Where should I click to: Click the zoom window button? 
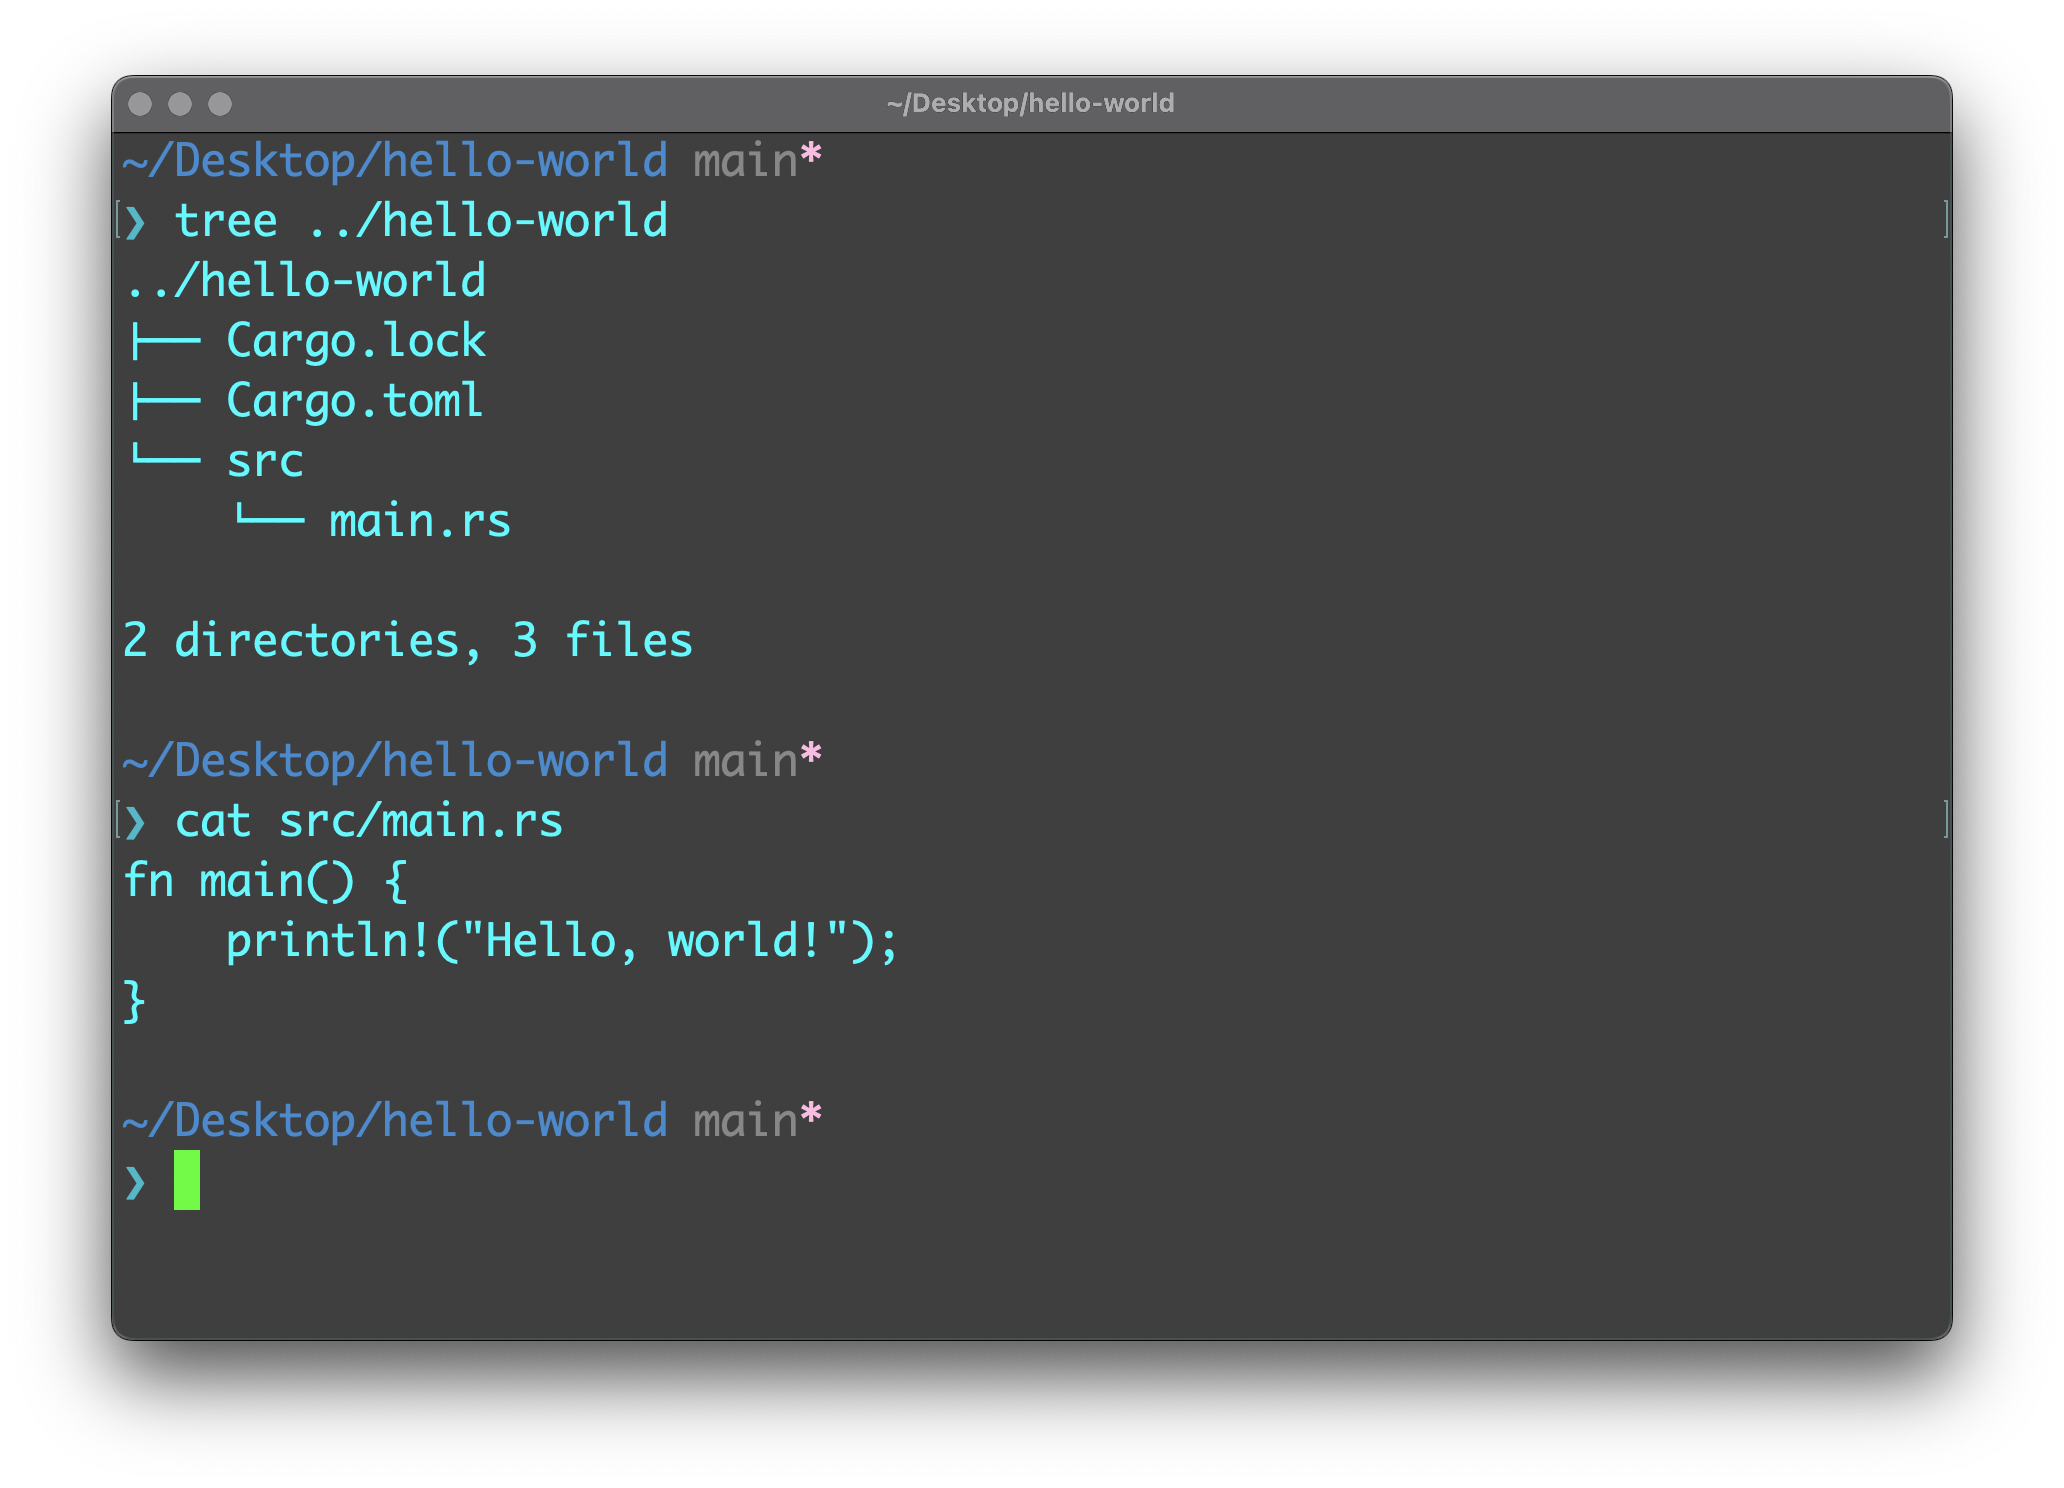click(x=220, y=104)
